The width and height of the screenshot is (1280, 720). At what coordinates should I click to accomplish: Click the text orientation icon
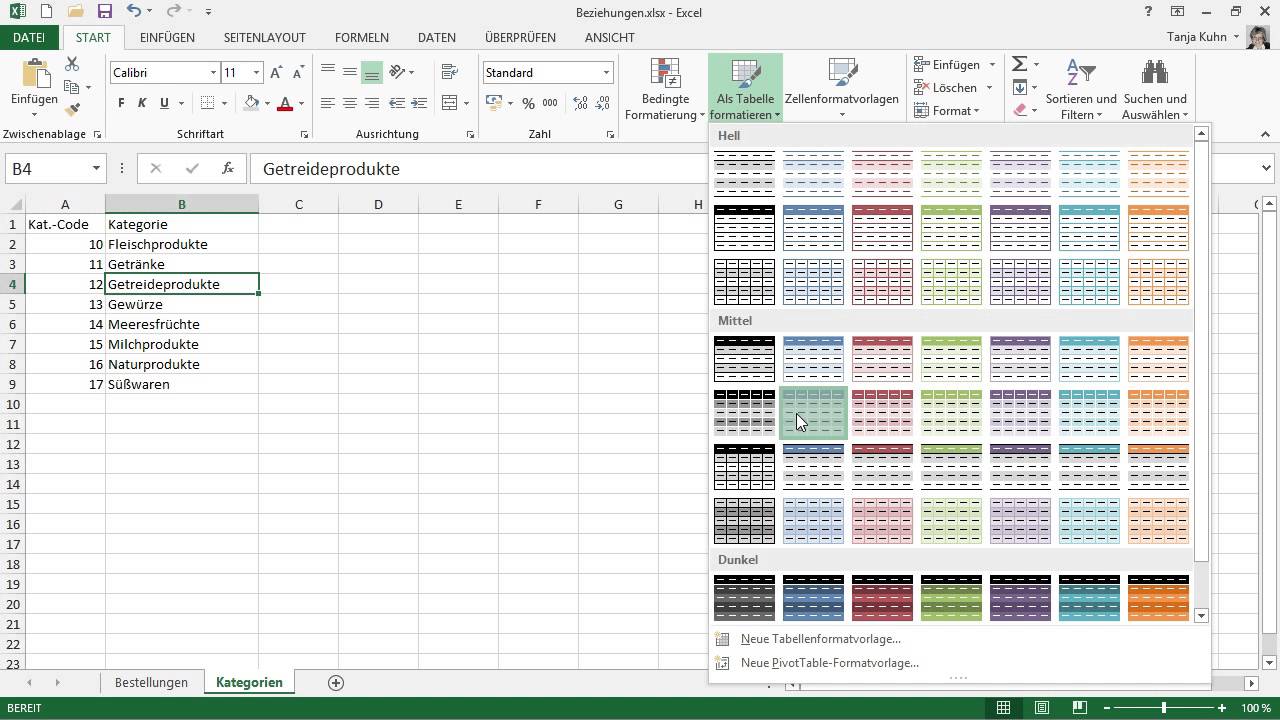point(398,72)
